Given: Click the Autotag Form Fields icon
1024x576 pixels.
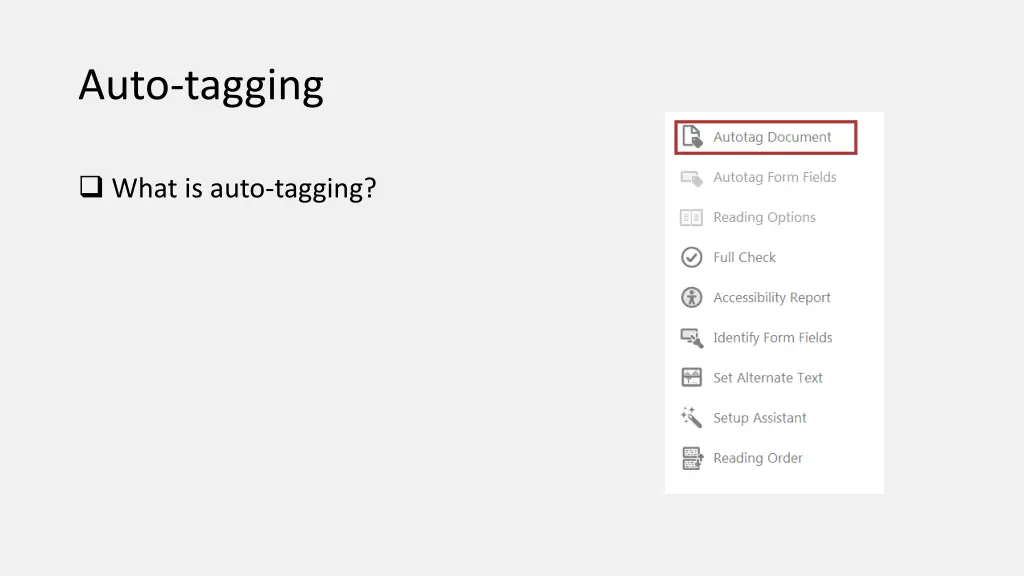Looking at the screenshot, I should pyautogui.click(x=692, y=178).
